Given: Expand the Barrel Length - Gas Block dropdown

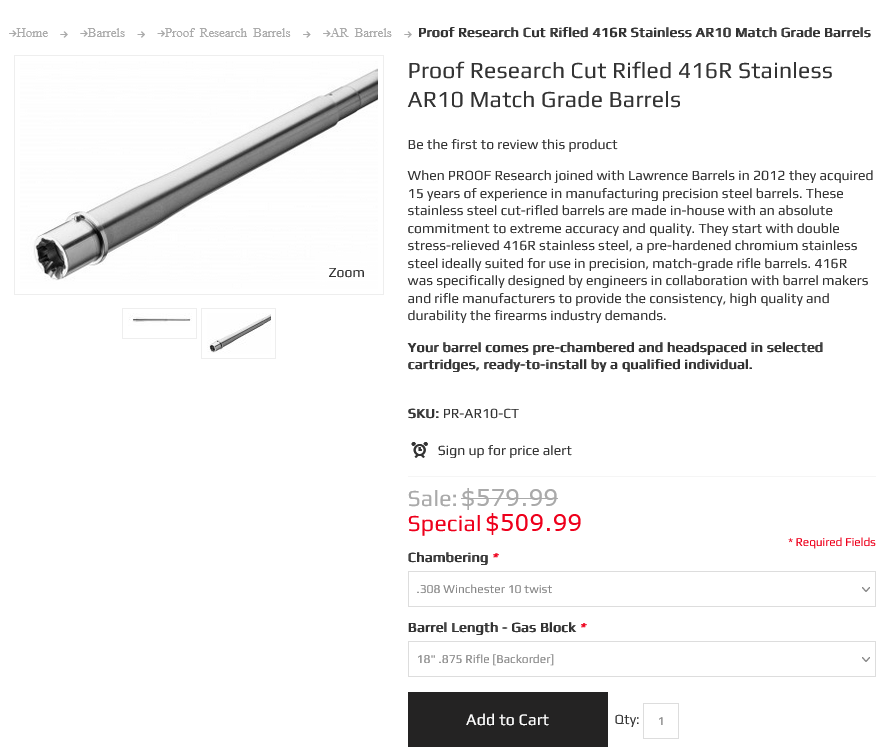Looking at the screenshot, I should (x=641, y=659).
